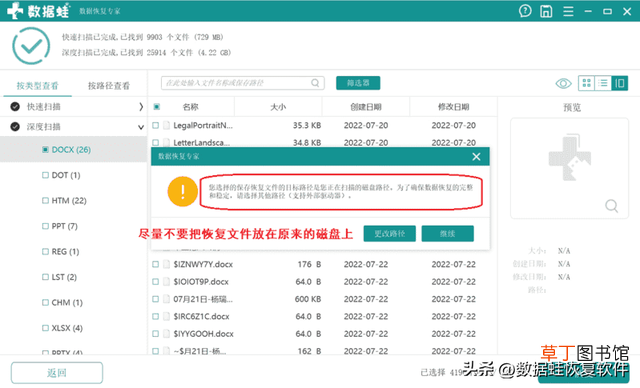The height and width of the screenshot is (388, 640).
Task: Switch to thumbnail grid view
Action: point(587,83)
